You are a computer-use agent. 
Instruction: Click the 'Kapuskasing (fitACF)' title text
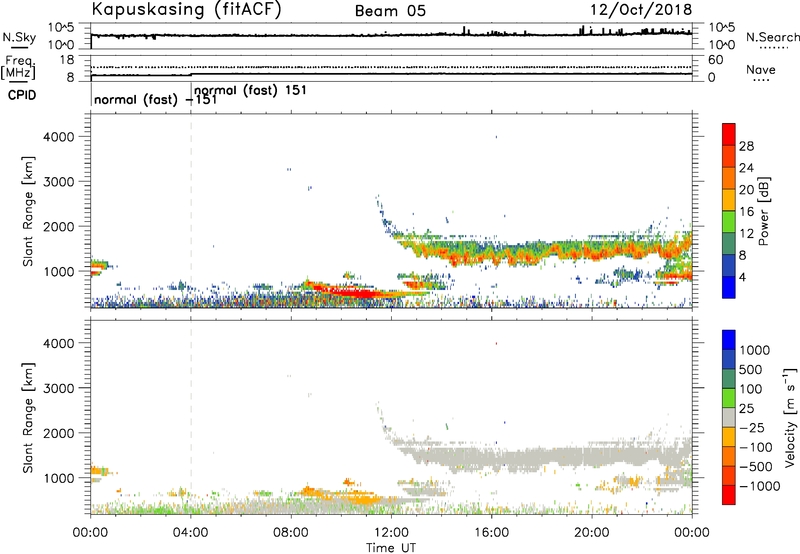(186, 10)
